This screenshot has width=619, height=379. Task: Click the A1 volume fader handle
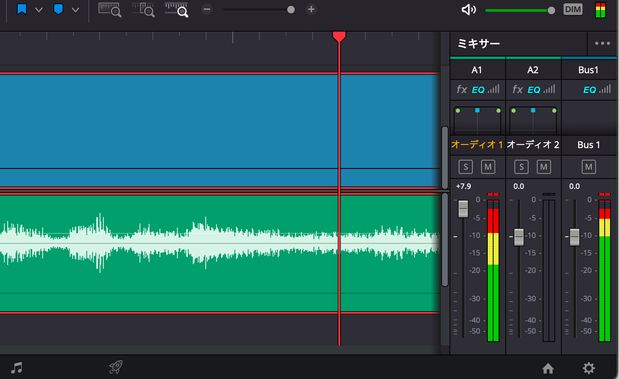point(463,209)
